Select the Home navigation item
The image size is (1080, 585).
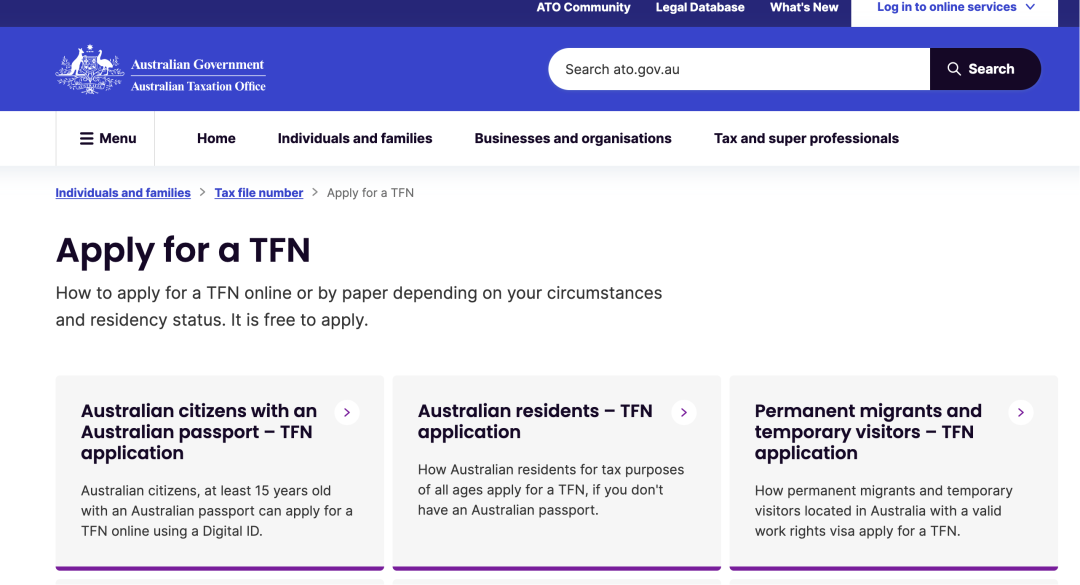(216, 139)
